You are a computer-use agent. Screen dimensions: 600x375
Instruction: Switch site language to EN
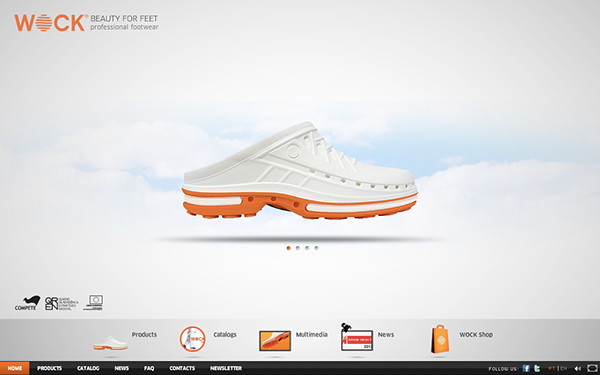[564, 368]
